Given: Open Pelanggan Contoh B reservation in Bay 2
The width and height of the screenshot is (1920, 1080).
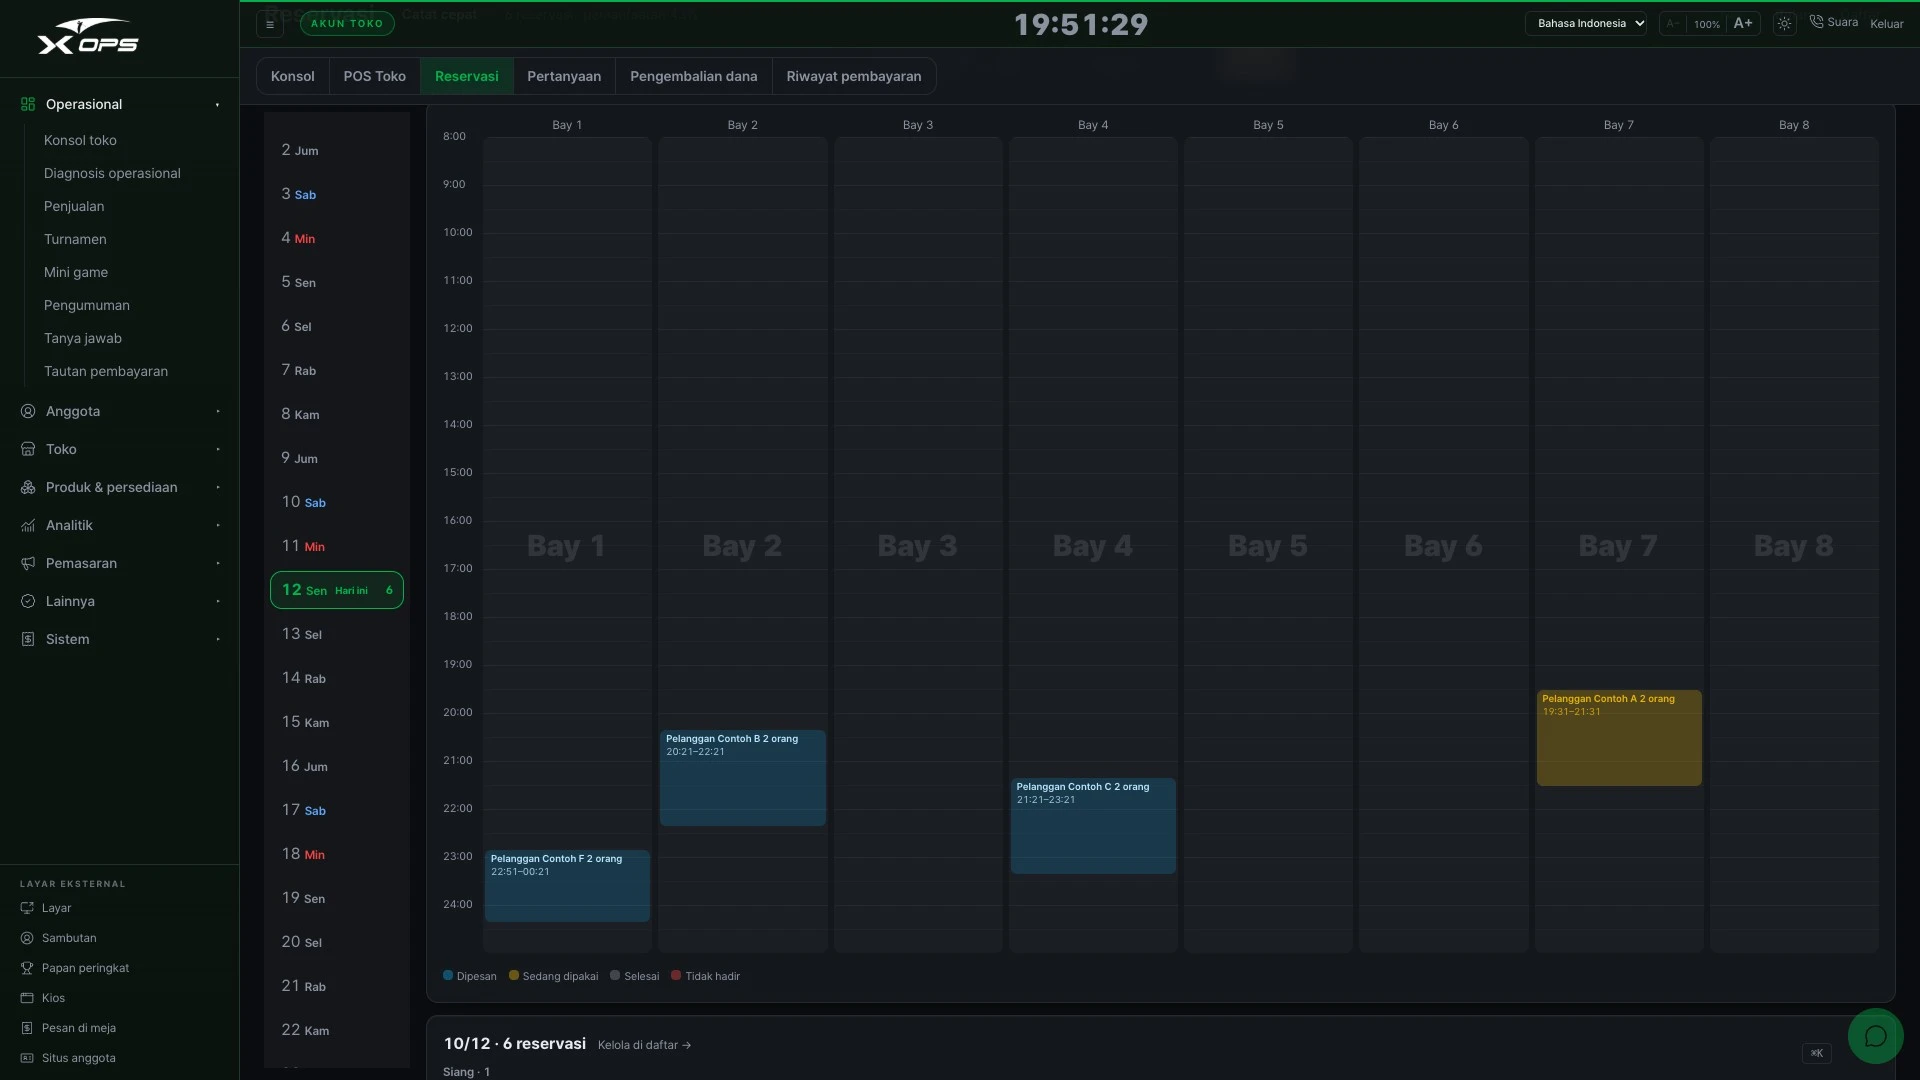Looking at the screenshot, I should 743,778.
